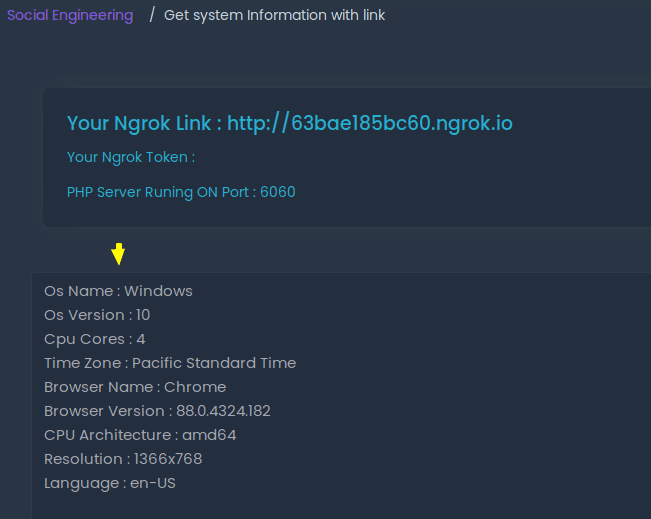651x519 pixels.
Task: Select the 'Os Name : Windows' line
Action: (118, 291)
